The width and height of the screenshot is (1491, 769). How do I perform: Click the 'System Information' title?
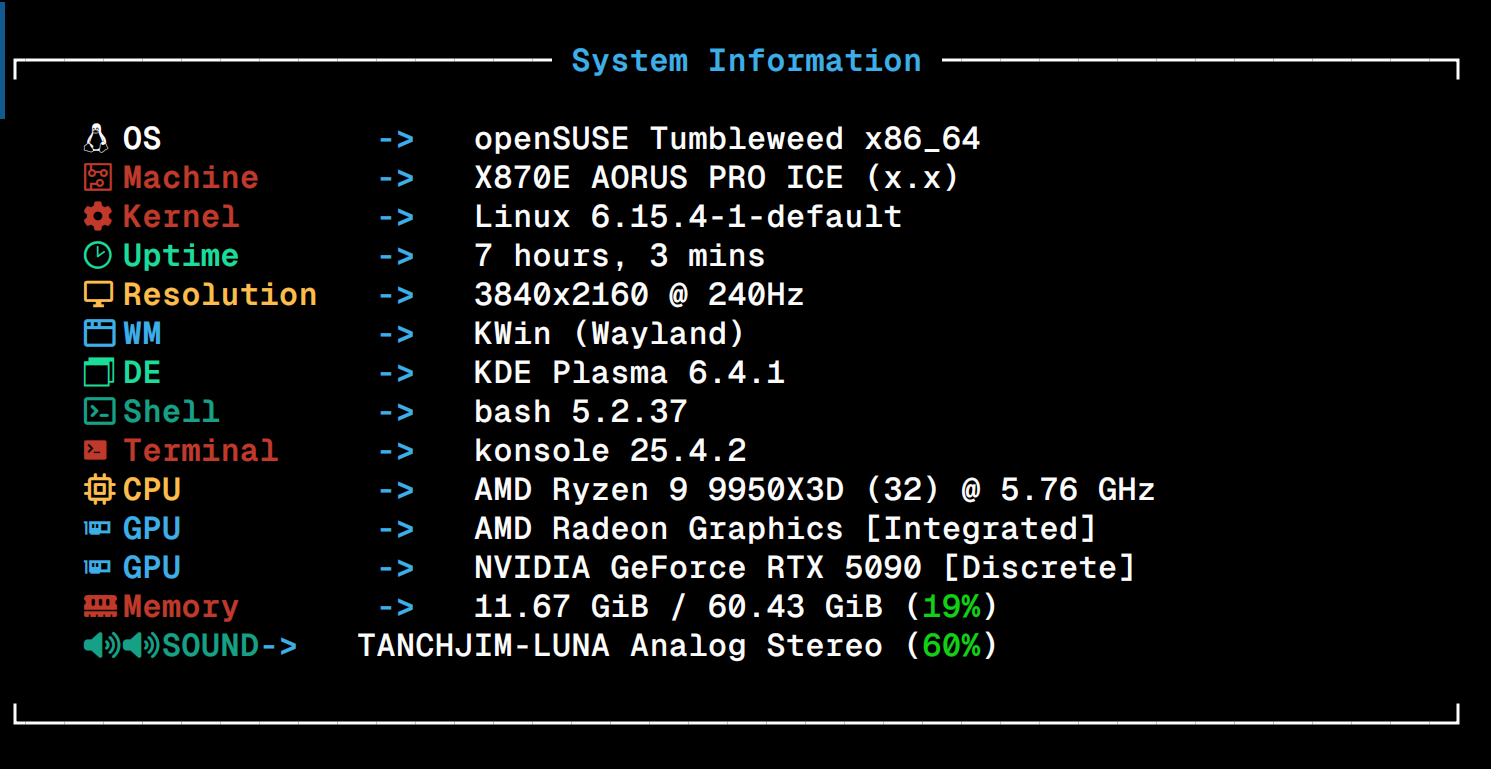coord(746,60)
